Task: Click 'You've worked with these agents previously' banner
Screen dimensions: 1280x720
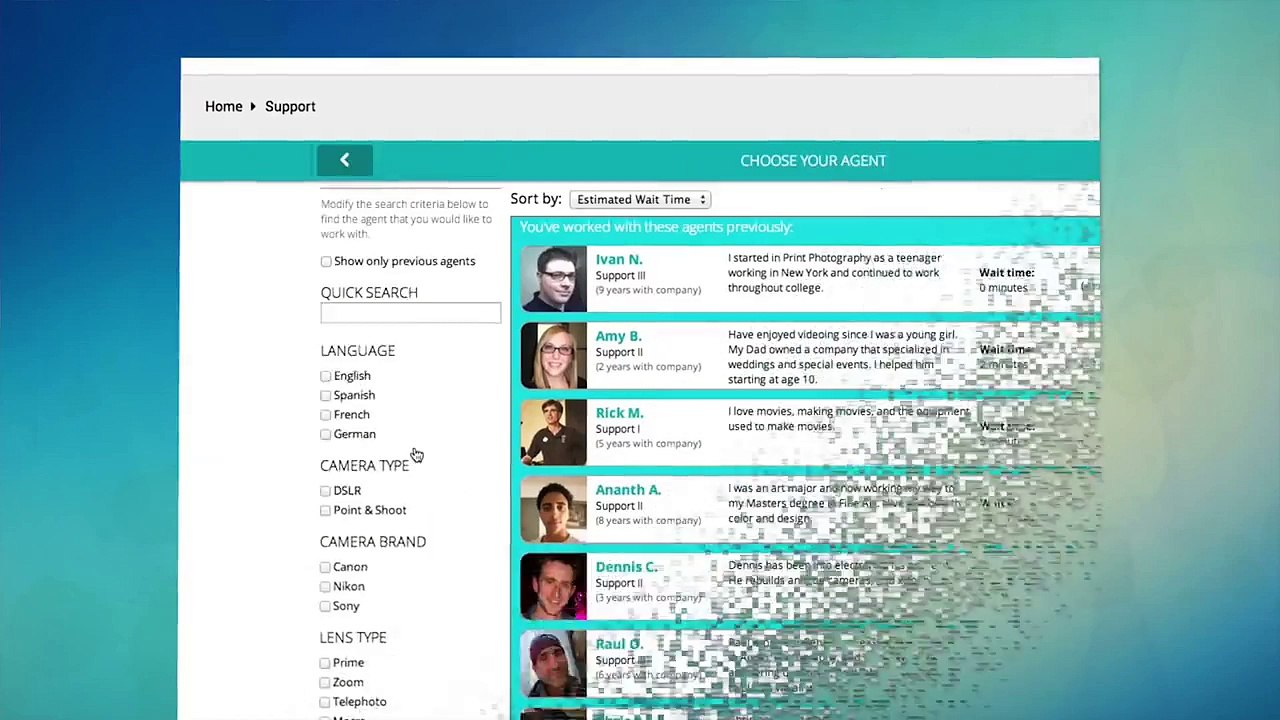Action: pyautogui.click(x=656, y=227)
